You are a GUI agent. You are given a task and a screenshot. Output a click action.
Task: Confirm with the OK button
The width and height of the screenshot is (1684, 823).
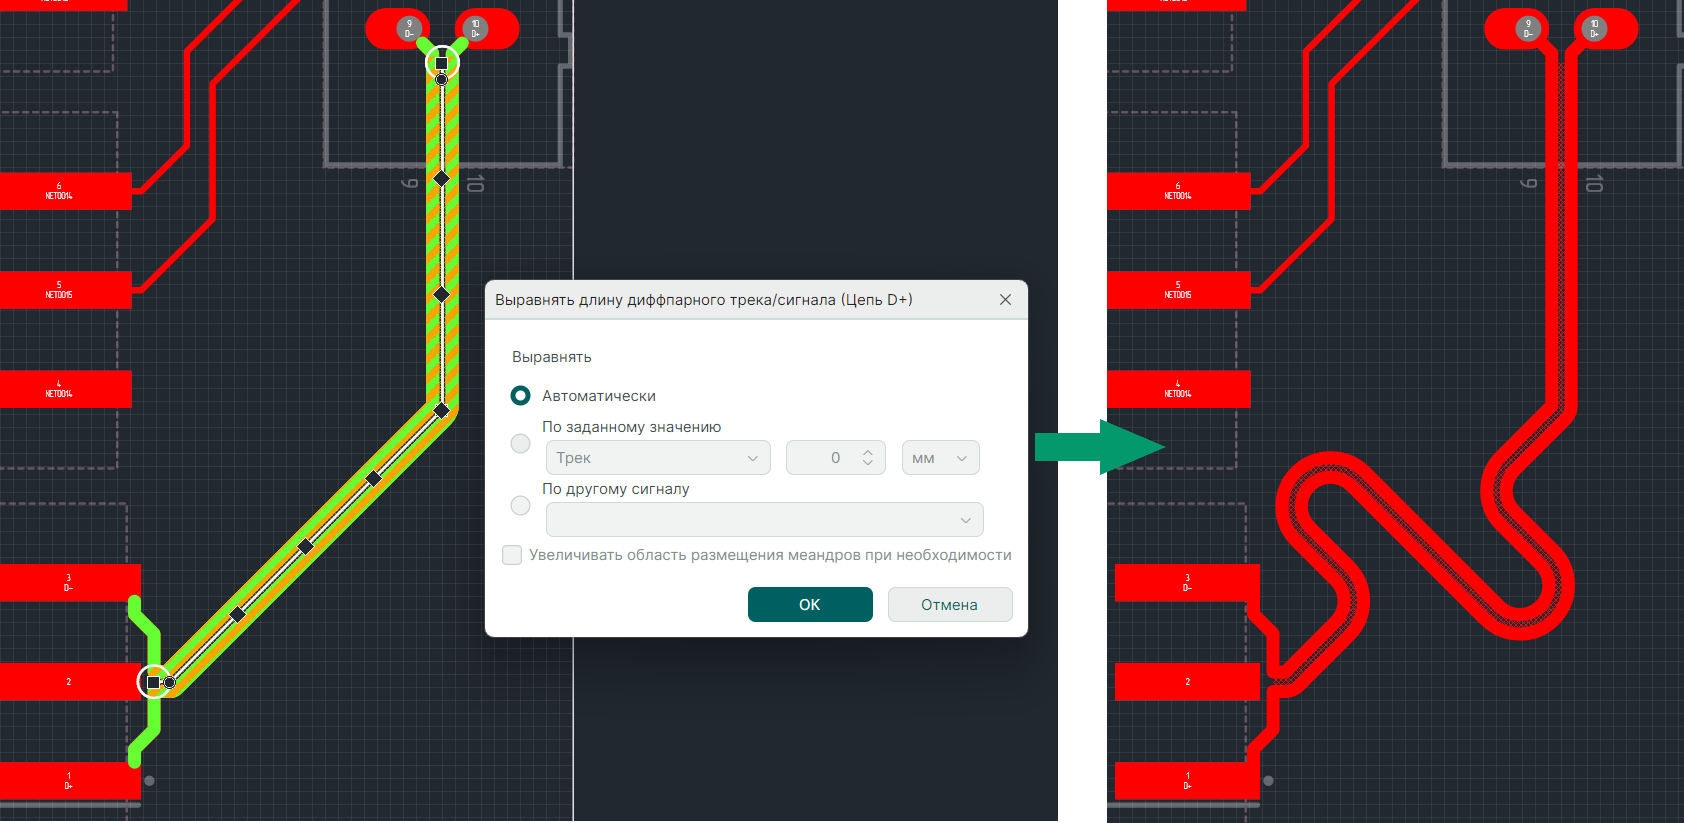810,605
